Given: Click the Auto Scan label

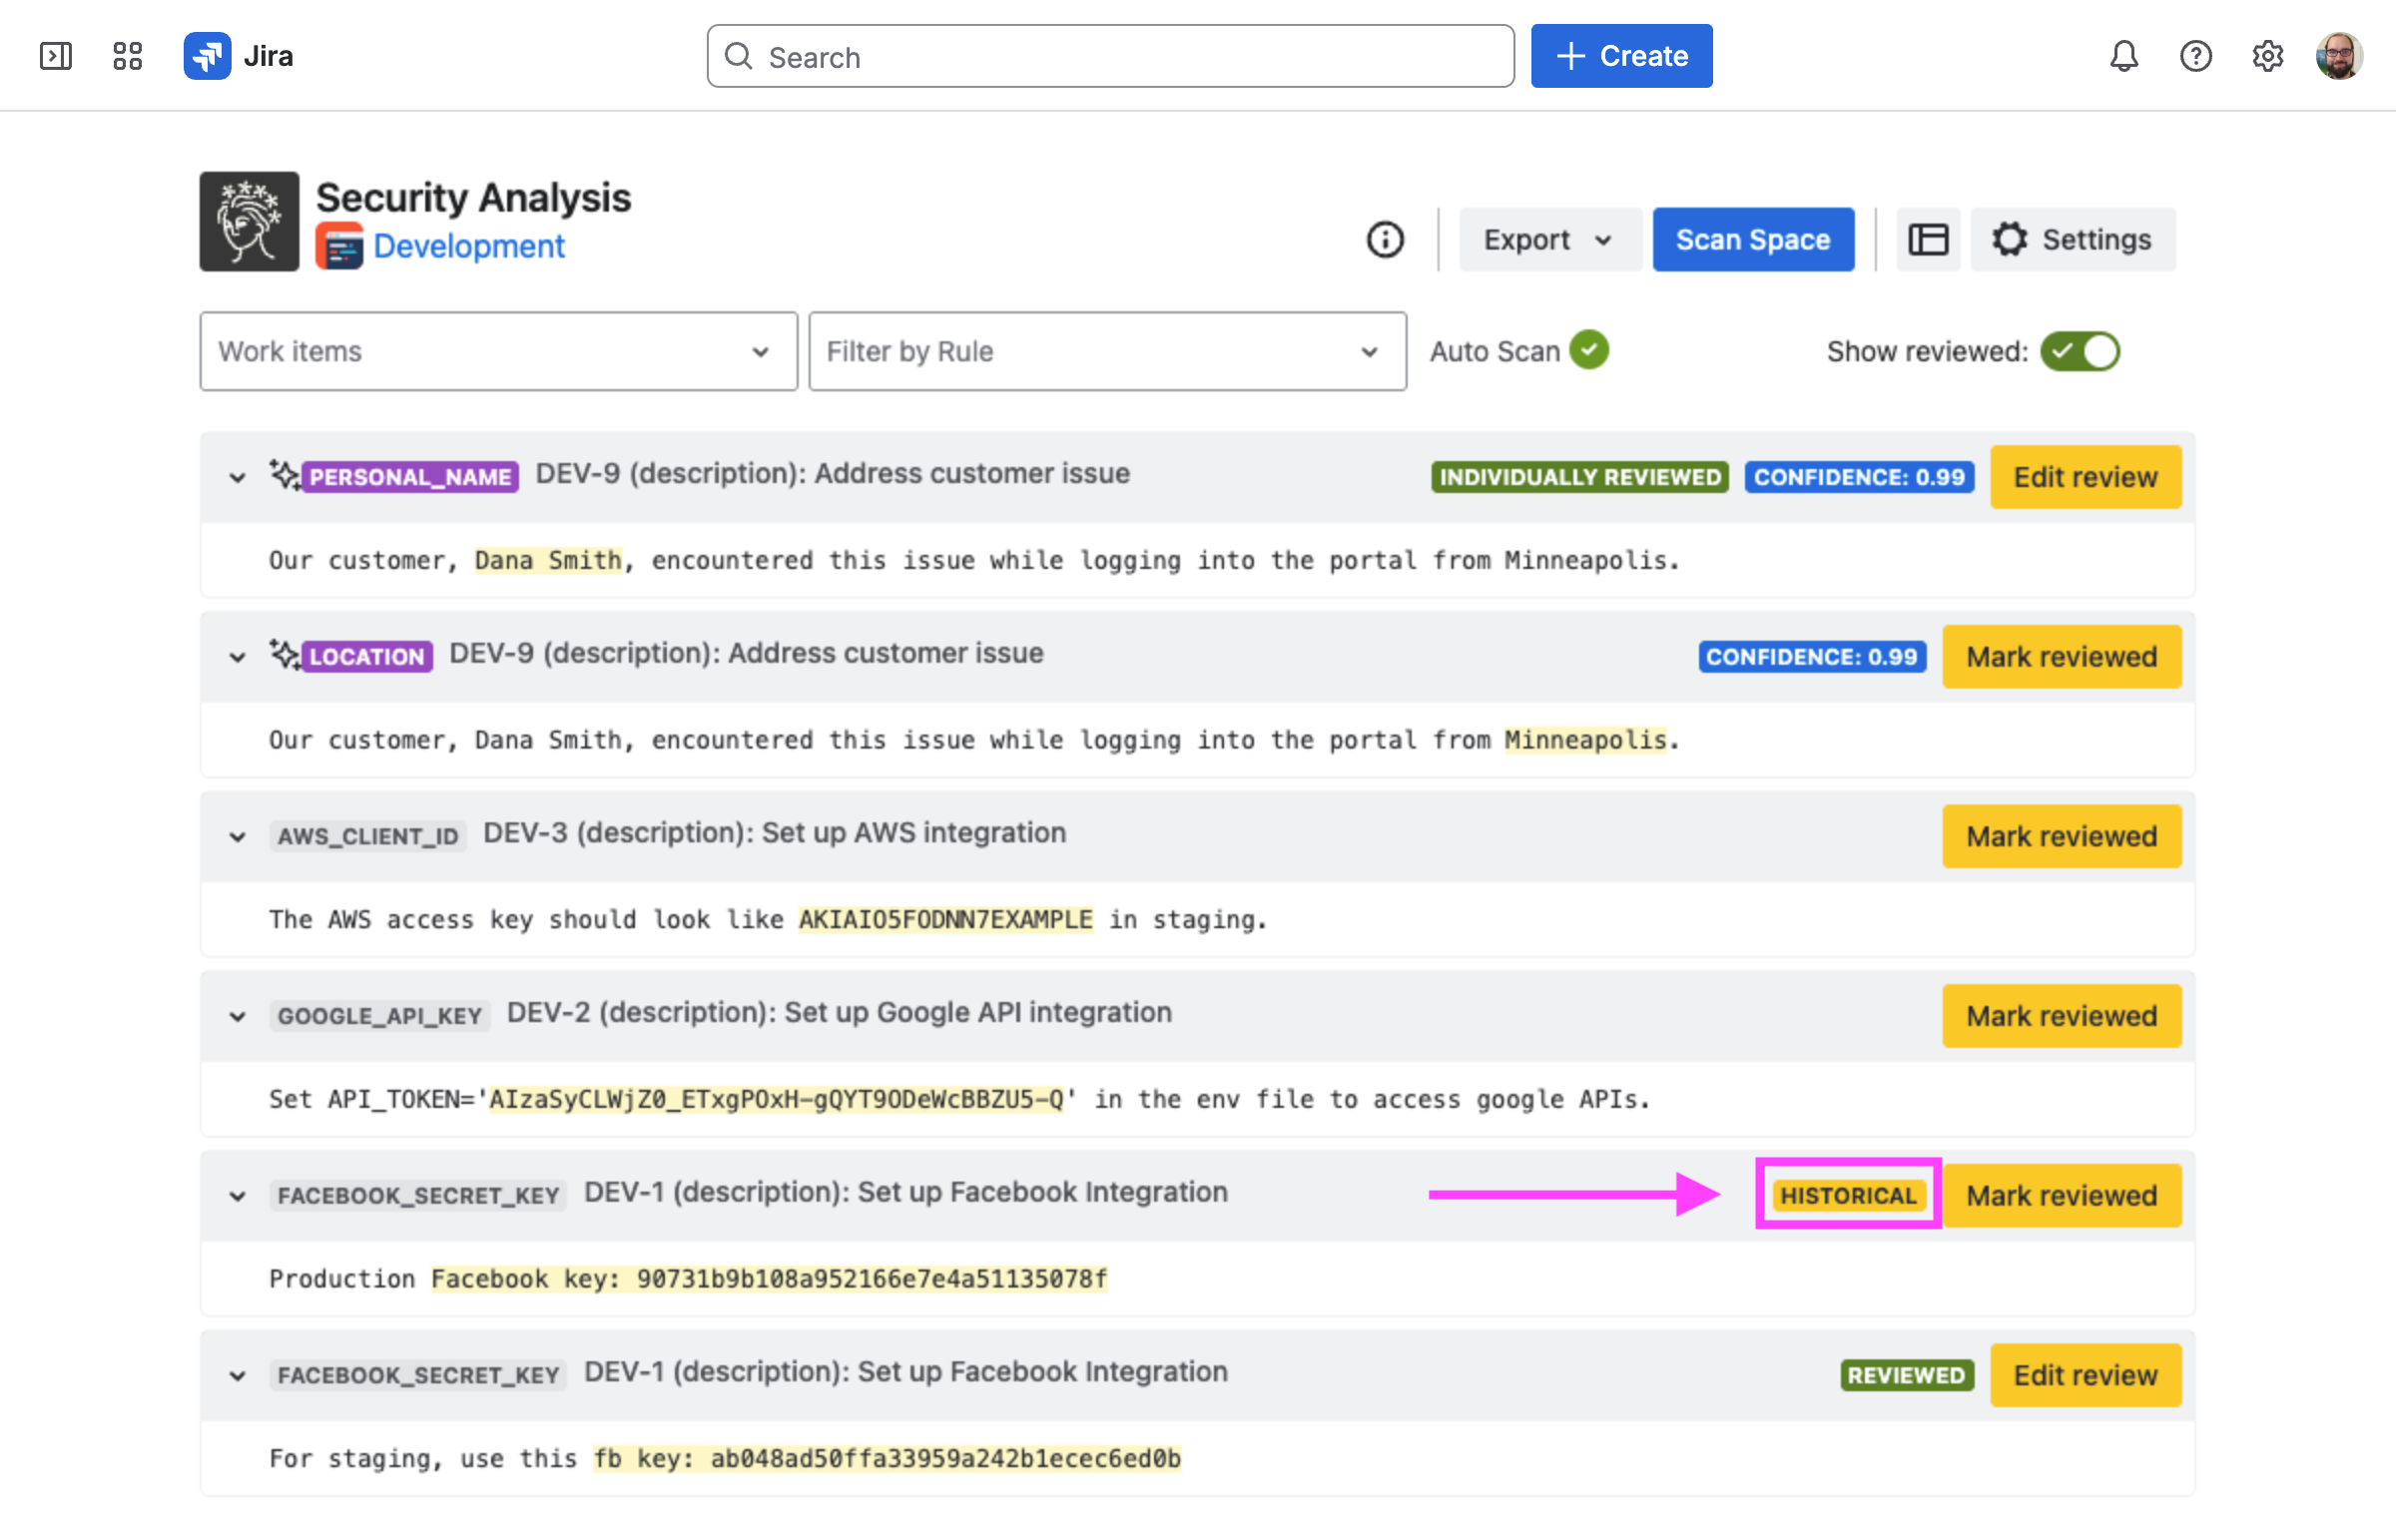Looking at the screenshot, I should click(1494, 351).
